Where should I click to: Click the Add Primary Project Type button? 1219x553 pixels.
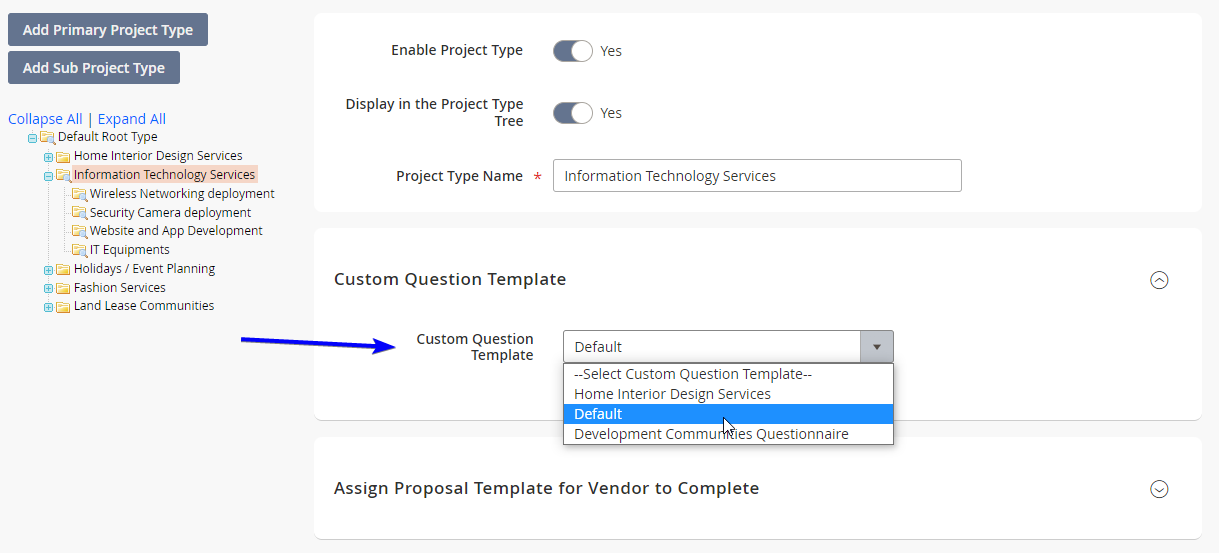[108, 30]
